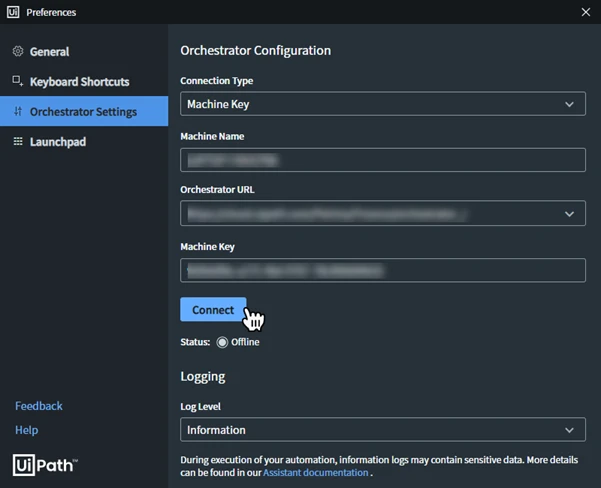Open the Assistant documentation link
The image size is (601, 488).
coord(315,473)
